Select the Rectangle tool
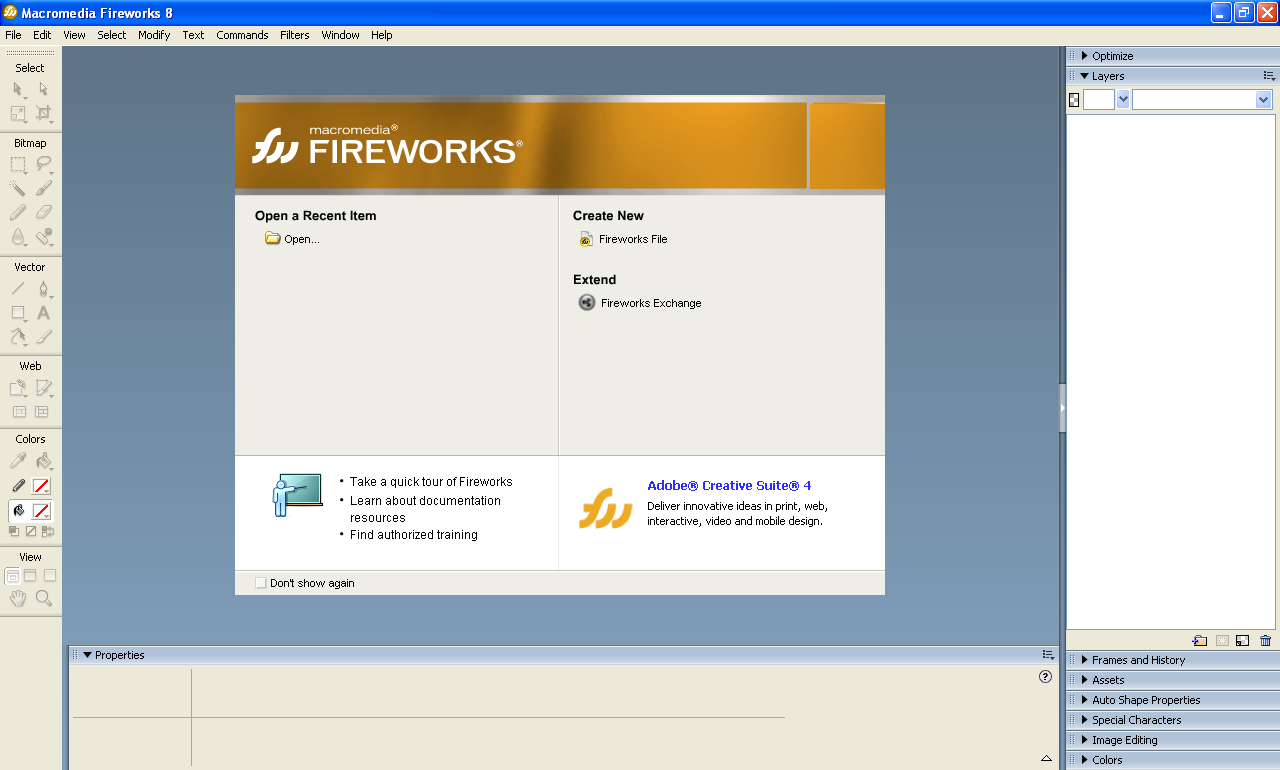This screenshot has height=770, width=1280. pyautogui.click(x=18, y=313)
